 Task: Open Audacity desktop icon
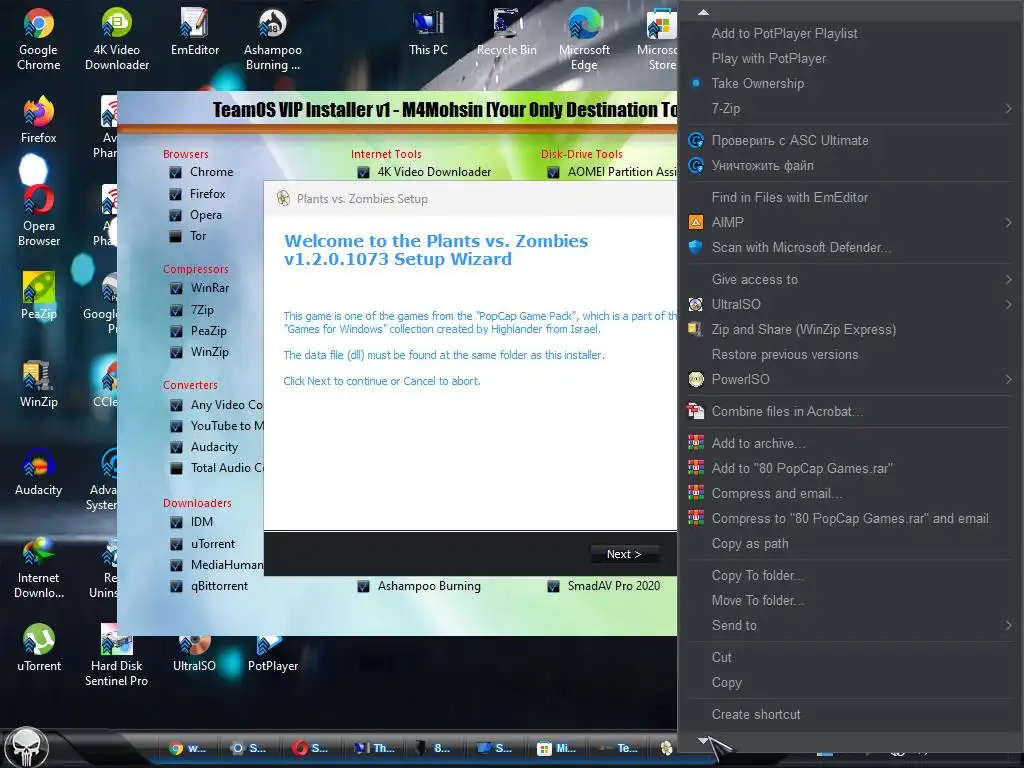[x=39, y=472]
